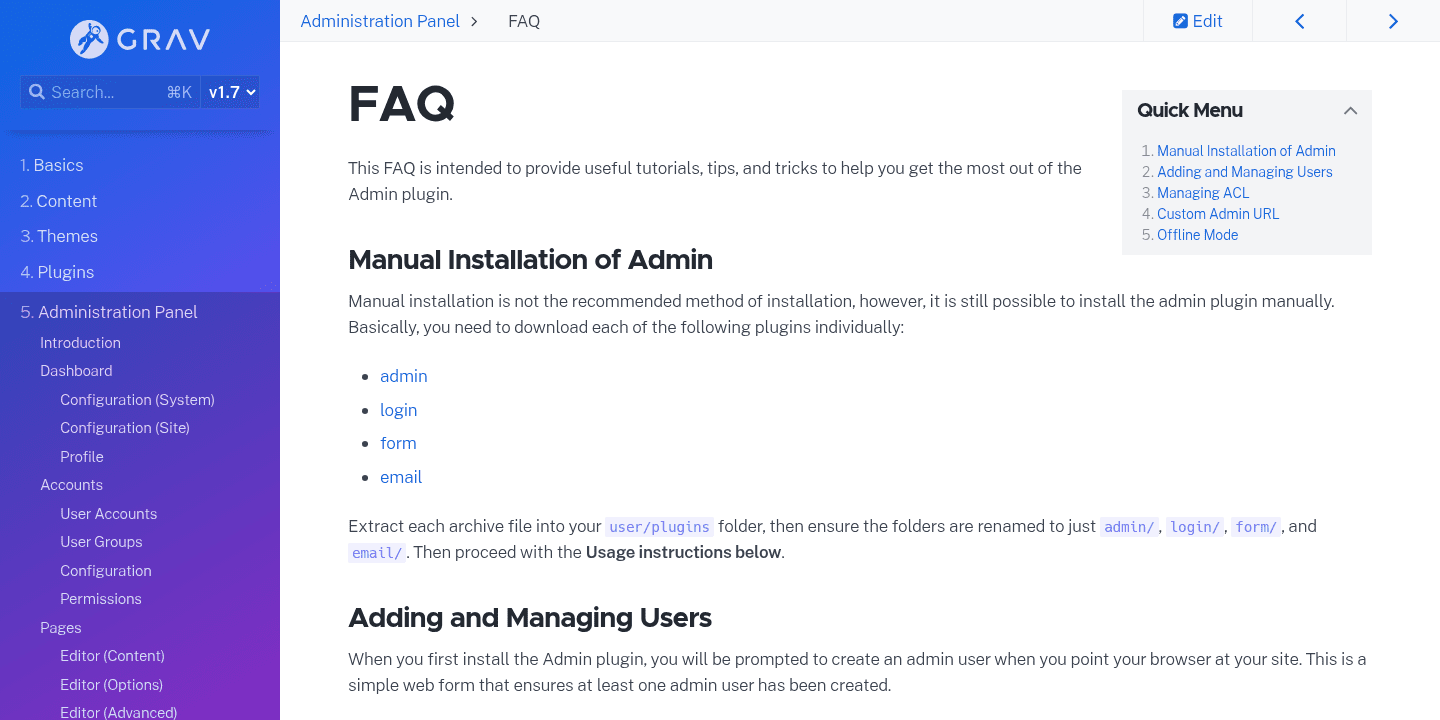Select Permissions in the sidebar

tap(100, 598)
